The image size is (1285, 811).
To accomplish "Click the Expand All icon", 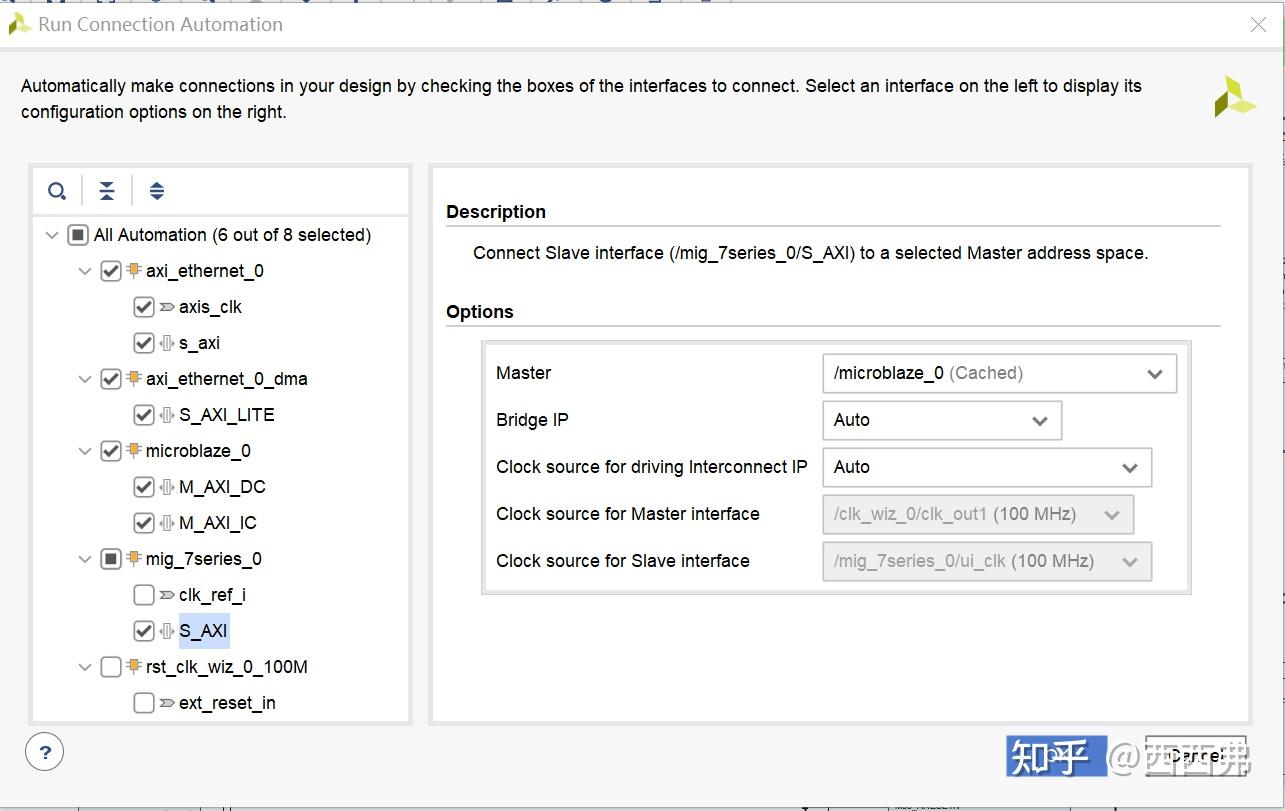I will (157, 191).
